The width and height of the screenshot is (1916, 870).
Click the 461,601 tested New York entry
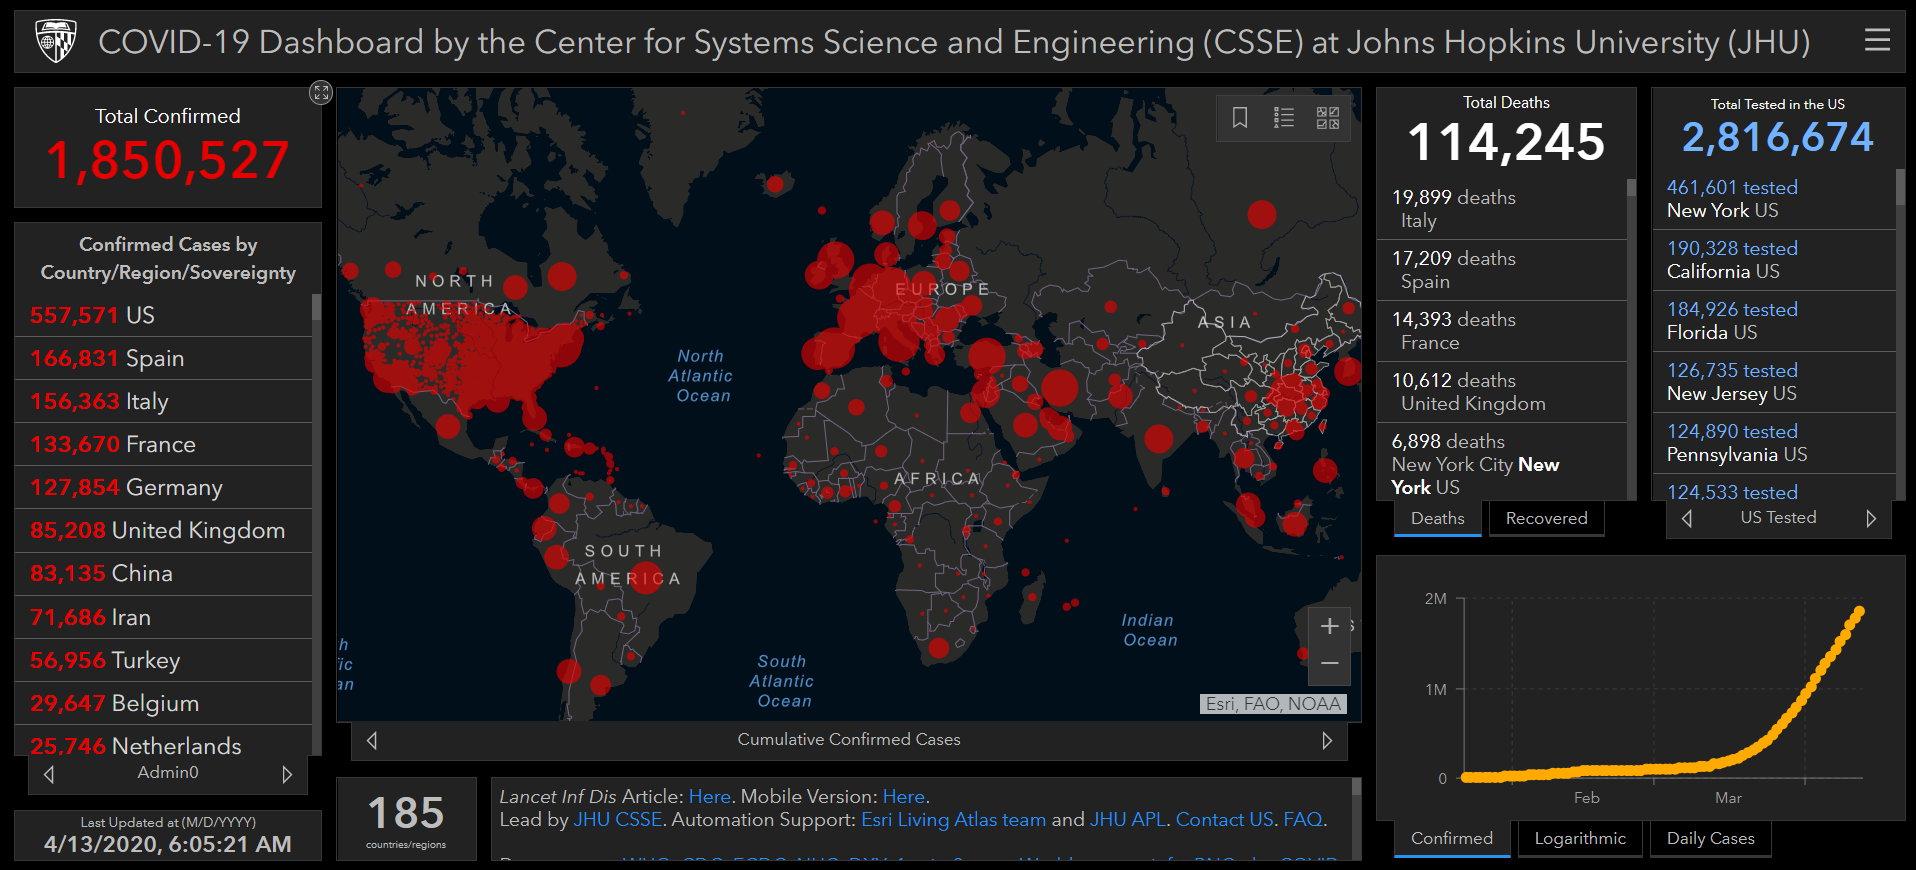coord(1775,199)
